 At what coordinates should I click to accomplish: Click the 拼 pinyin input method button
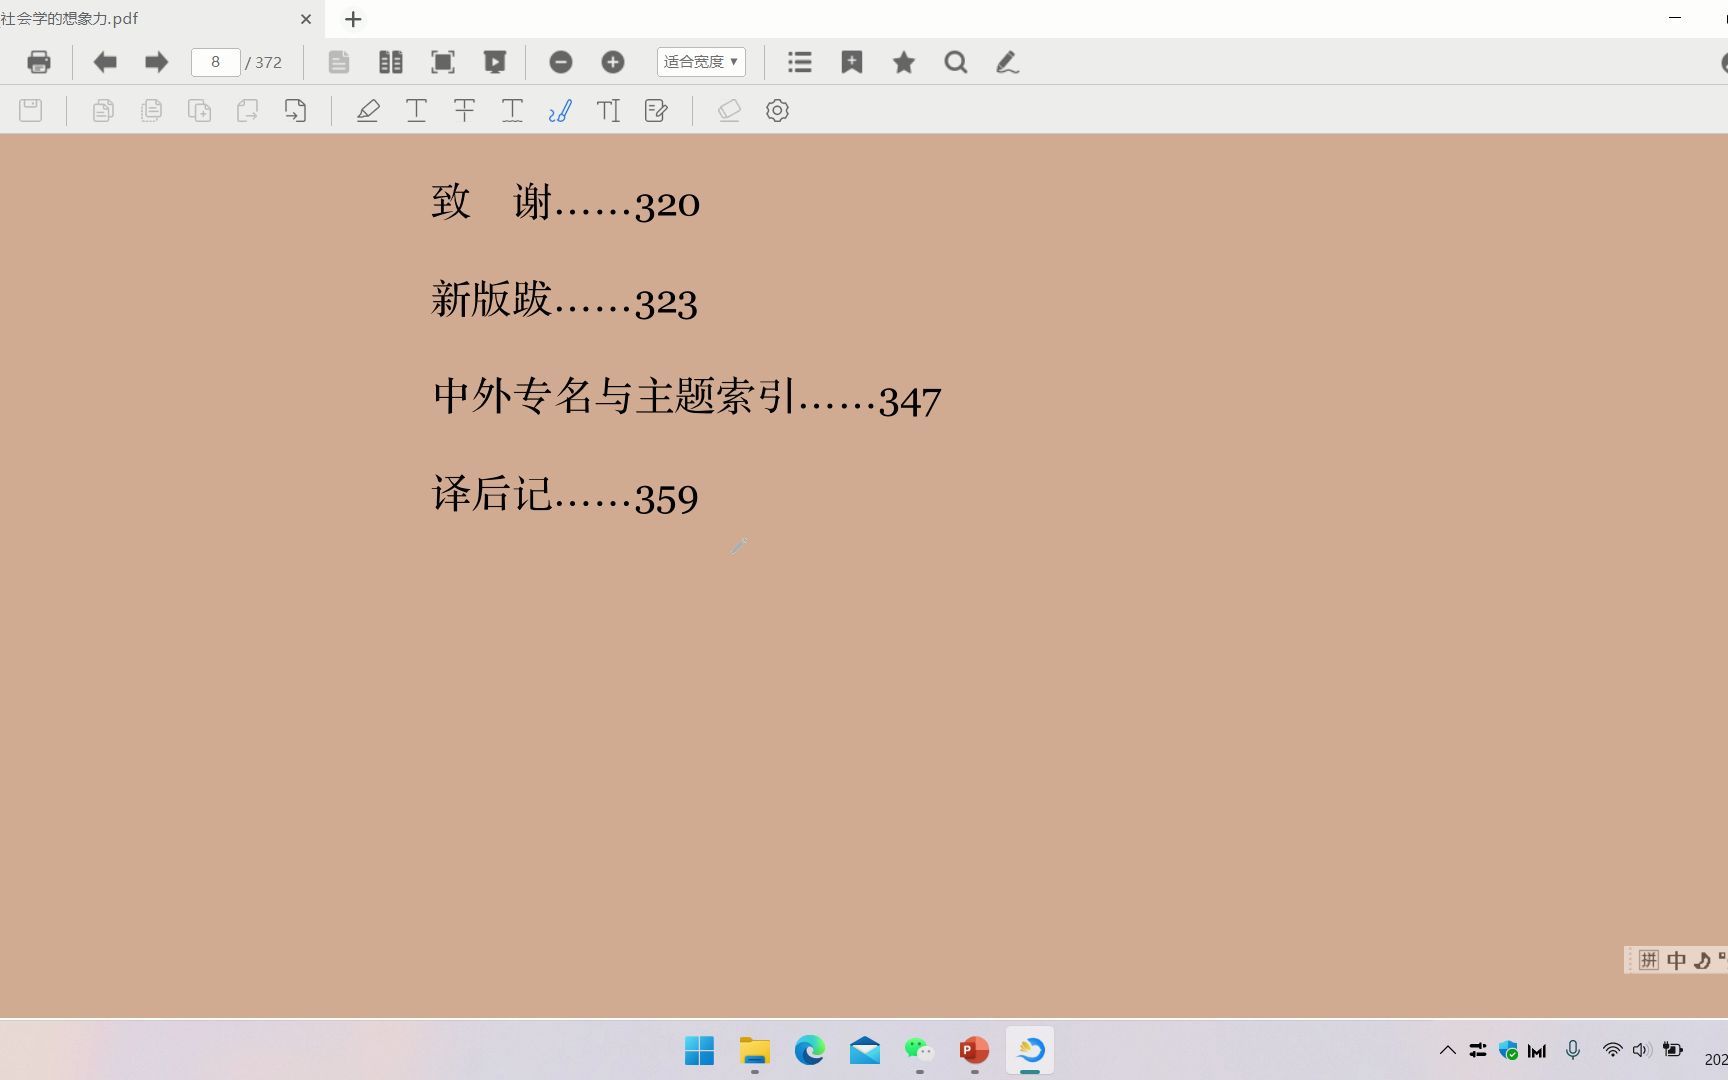1649,961
